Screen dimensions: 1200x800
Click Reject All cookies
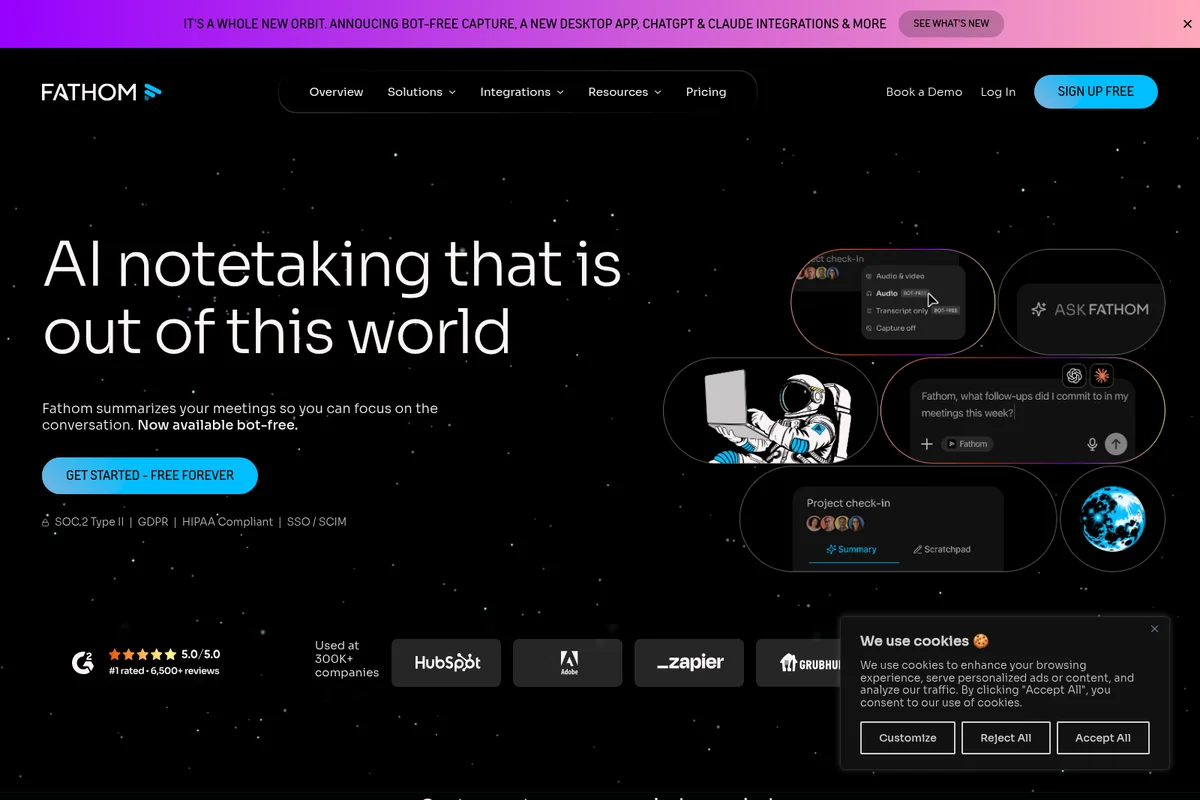[1006, 738]
